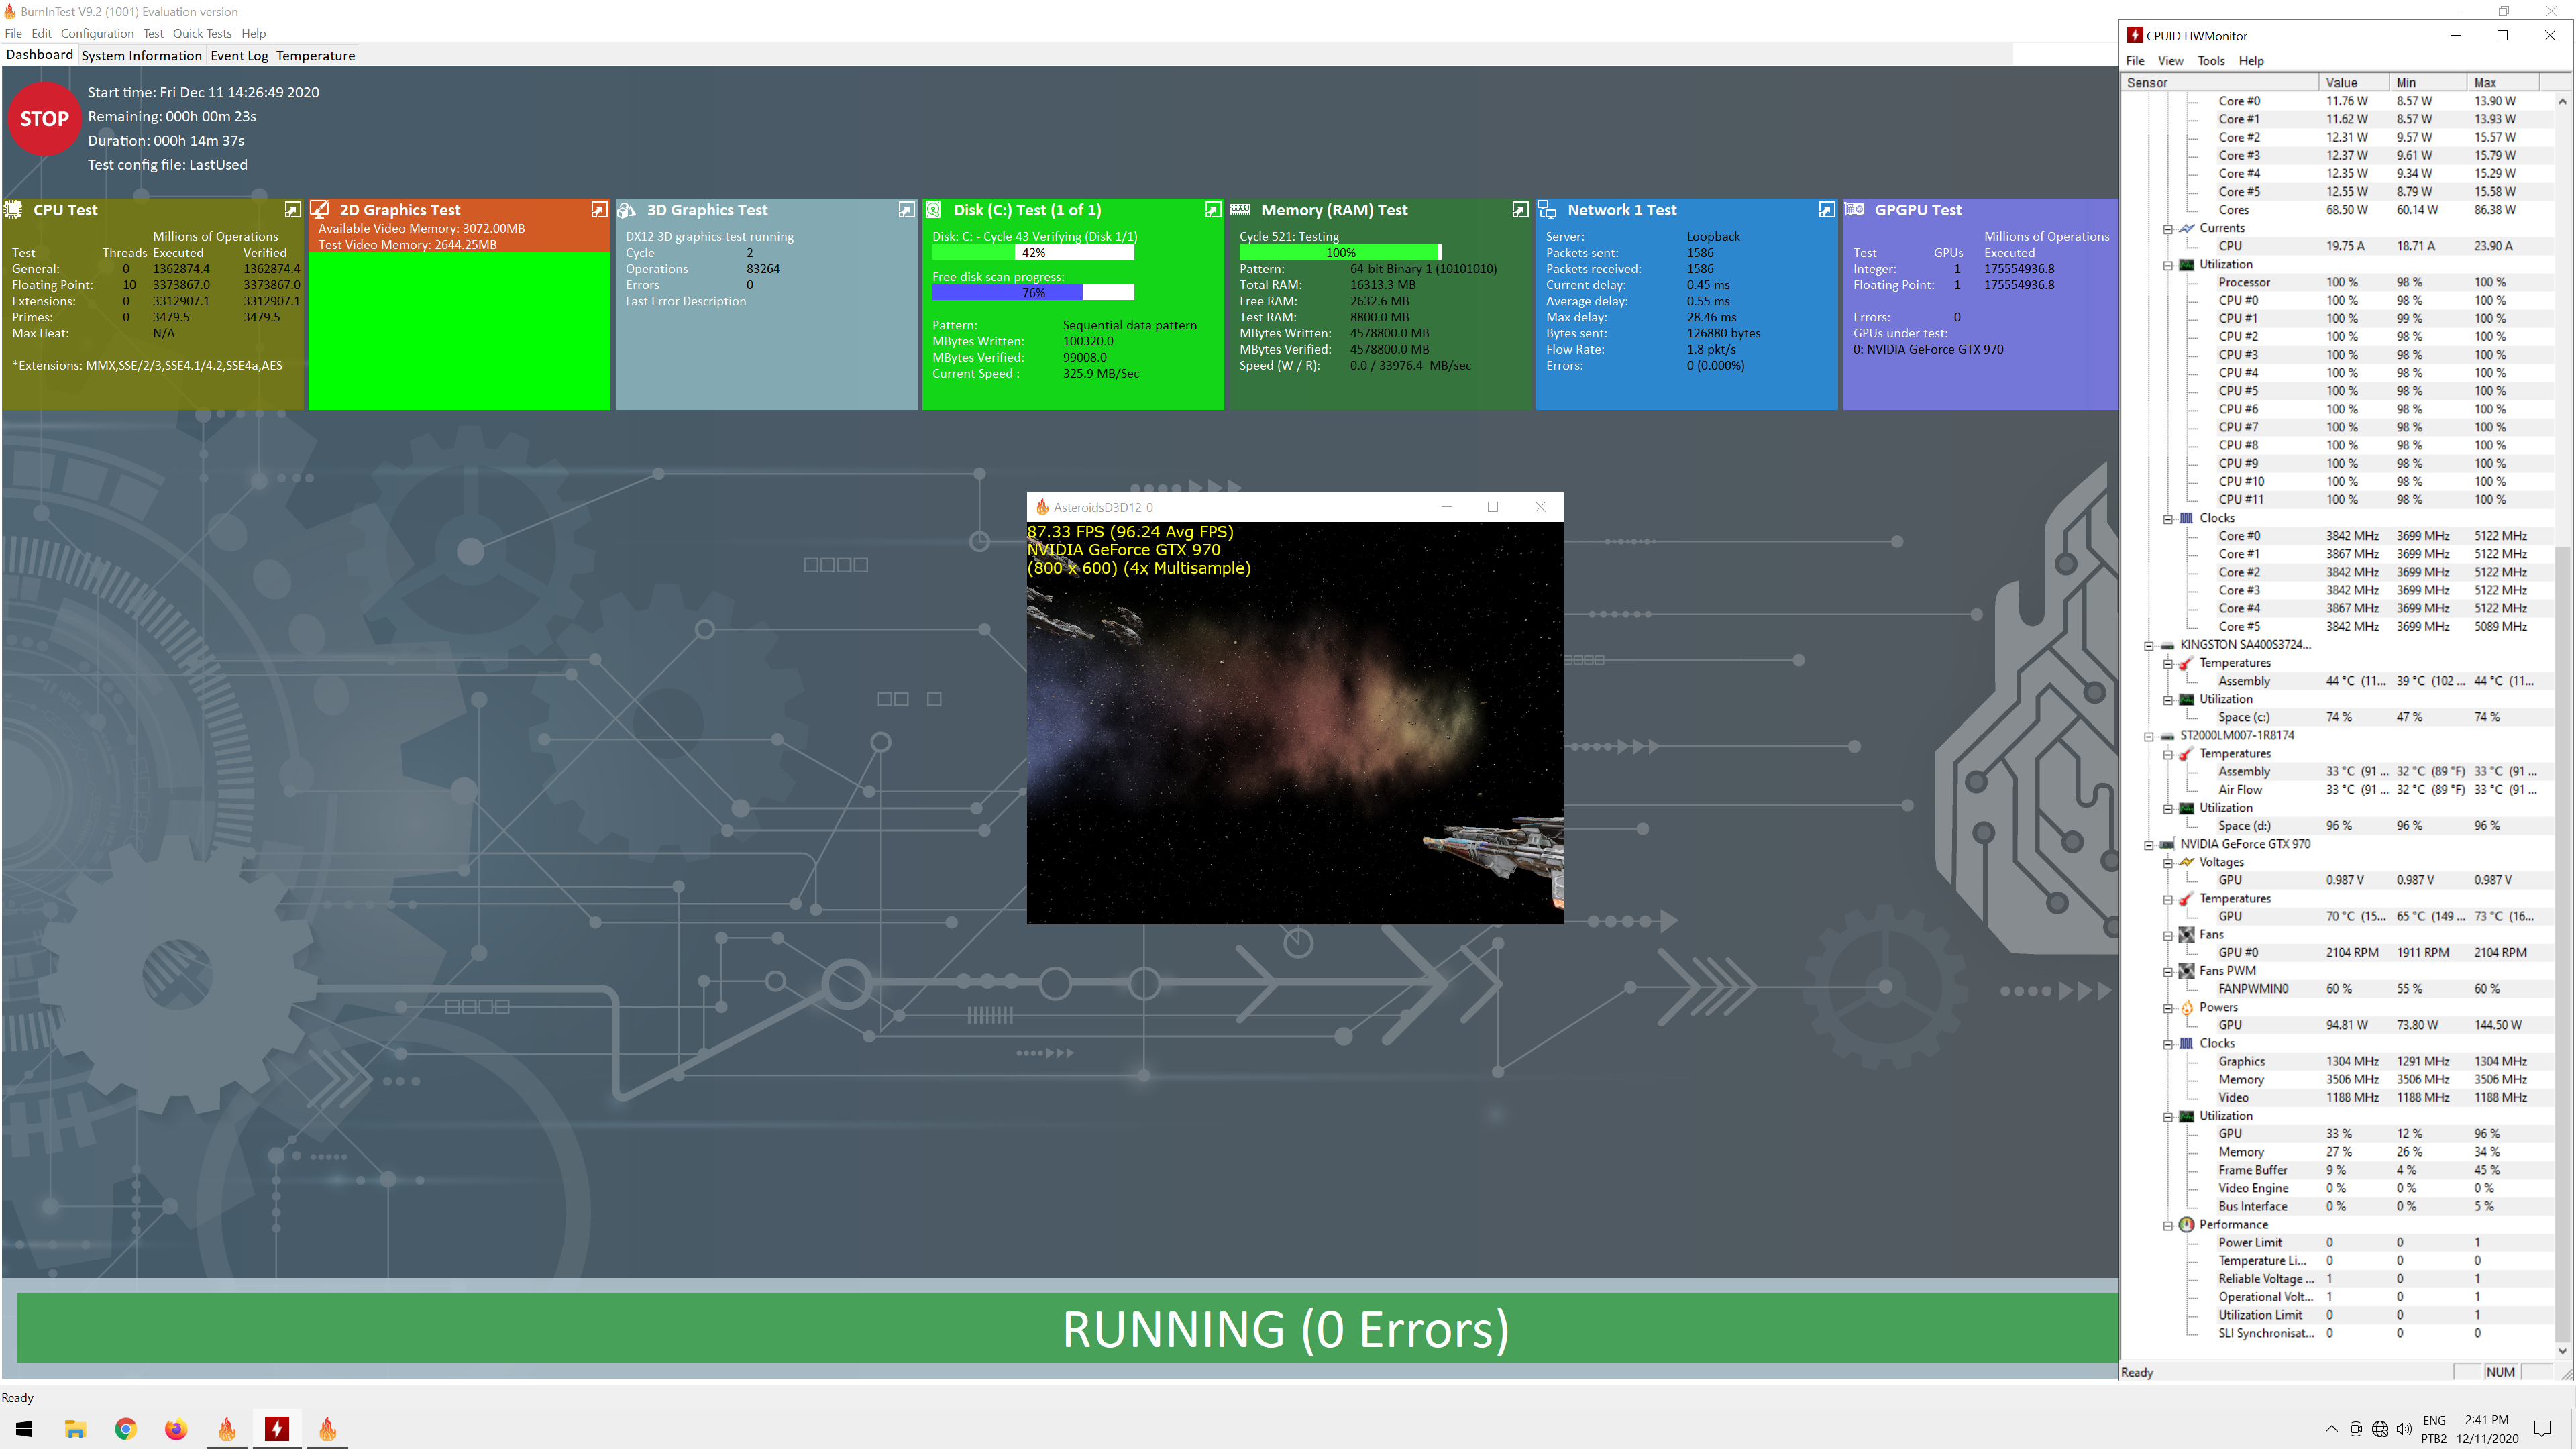The image size is (2576, 1449).
Task: Open the CPU Test detail window icon
Action: pyautogui.click(x=292, y=210)
